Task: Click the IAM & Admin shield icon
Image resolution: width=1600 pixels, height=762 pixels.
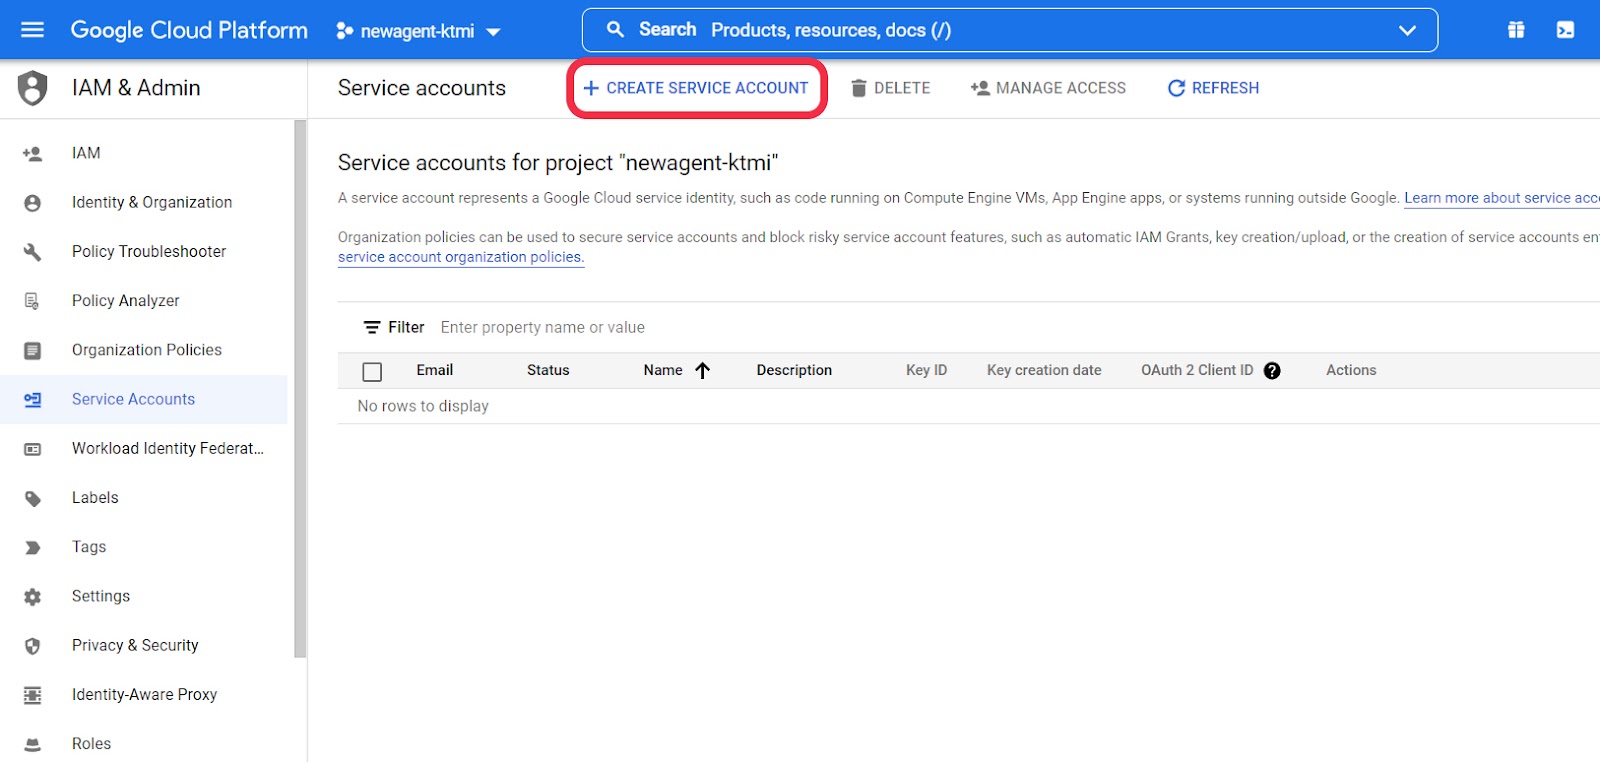Action: point(32,88)
